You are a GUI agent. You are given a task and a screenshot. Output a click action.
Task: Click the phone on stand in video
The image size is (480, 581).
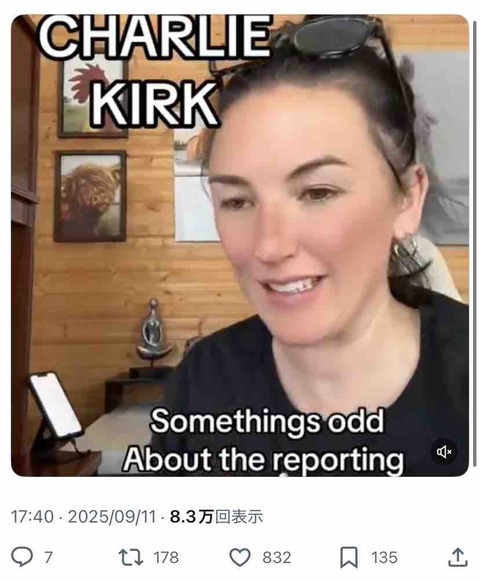coord(56,409)
